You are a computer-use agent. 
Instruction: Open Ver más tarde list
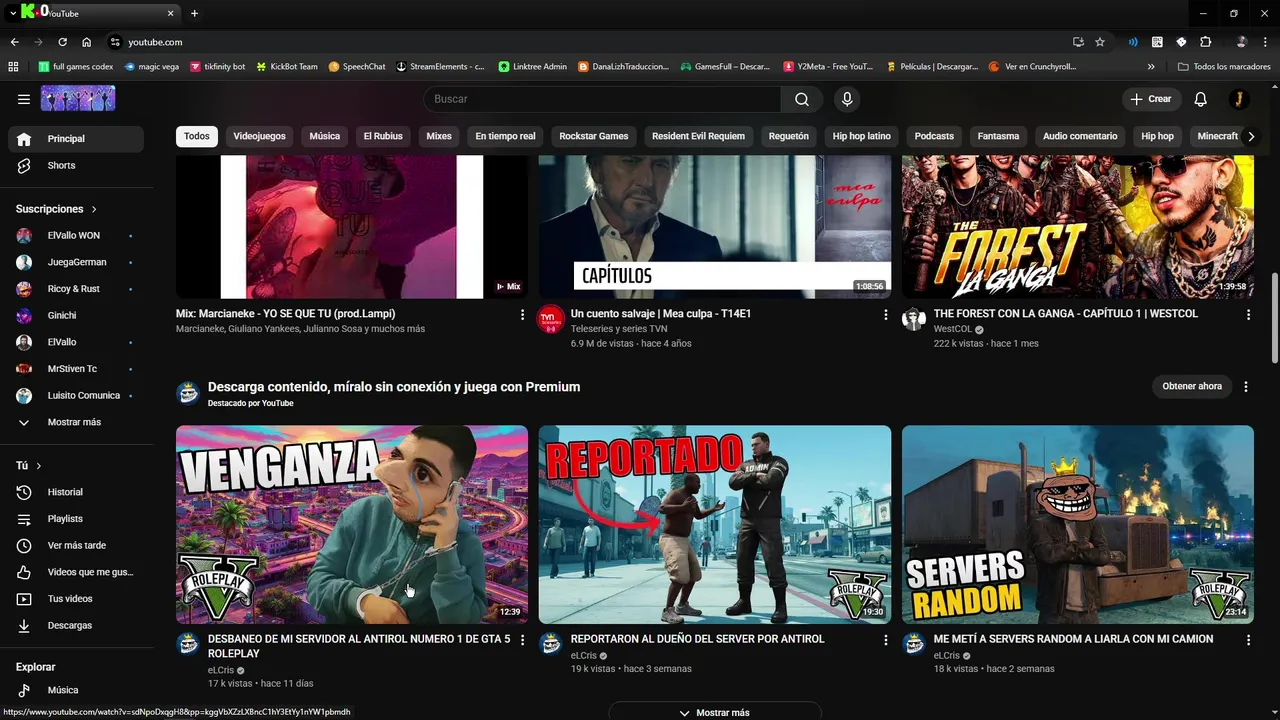coord(76,545)
